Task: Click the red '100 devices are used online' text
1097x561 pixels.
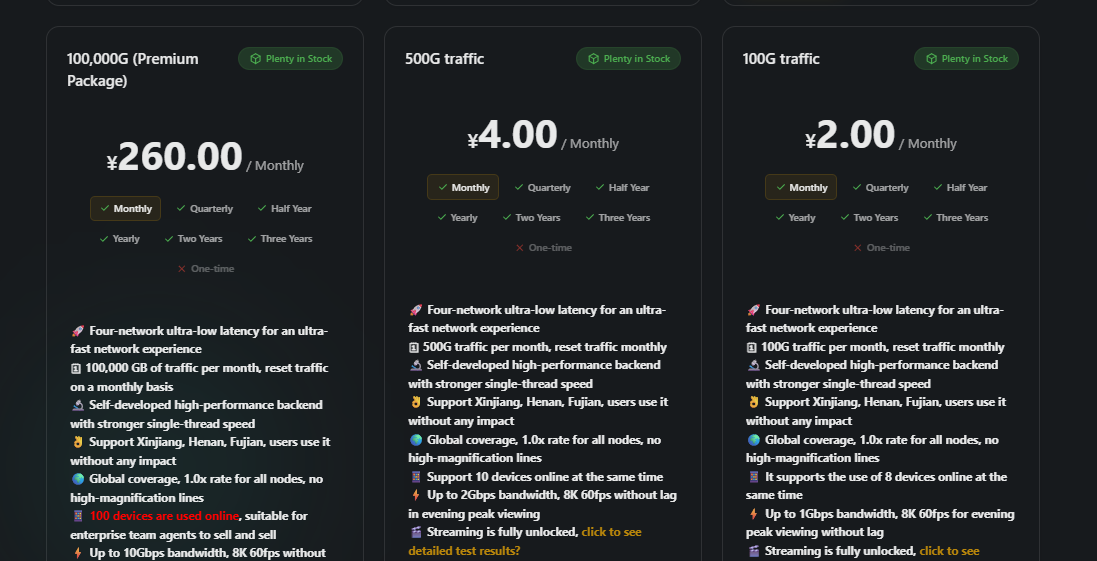Action: (x=165, y=516)
